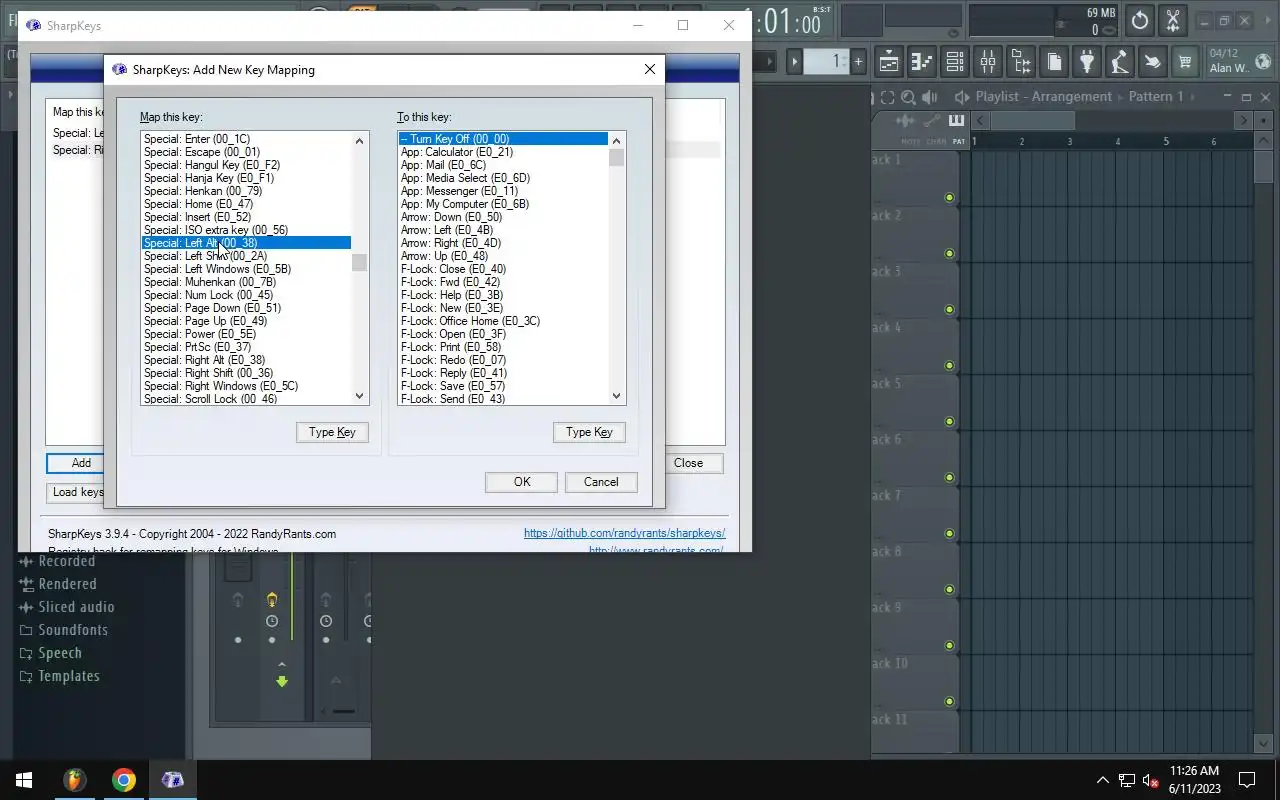Click up arrow of To this key list
This screenshot has width=1280, height=800.
(617, 140)
